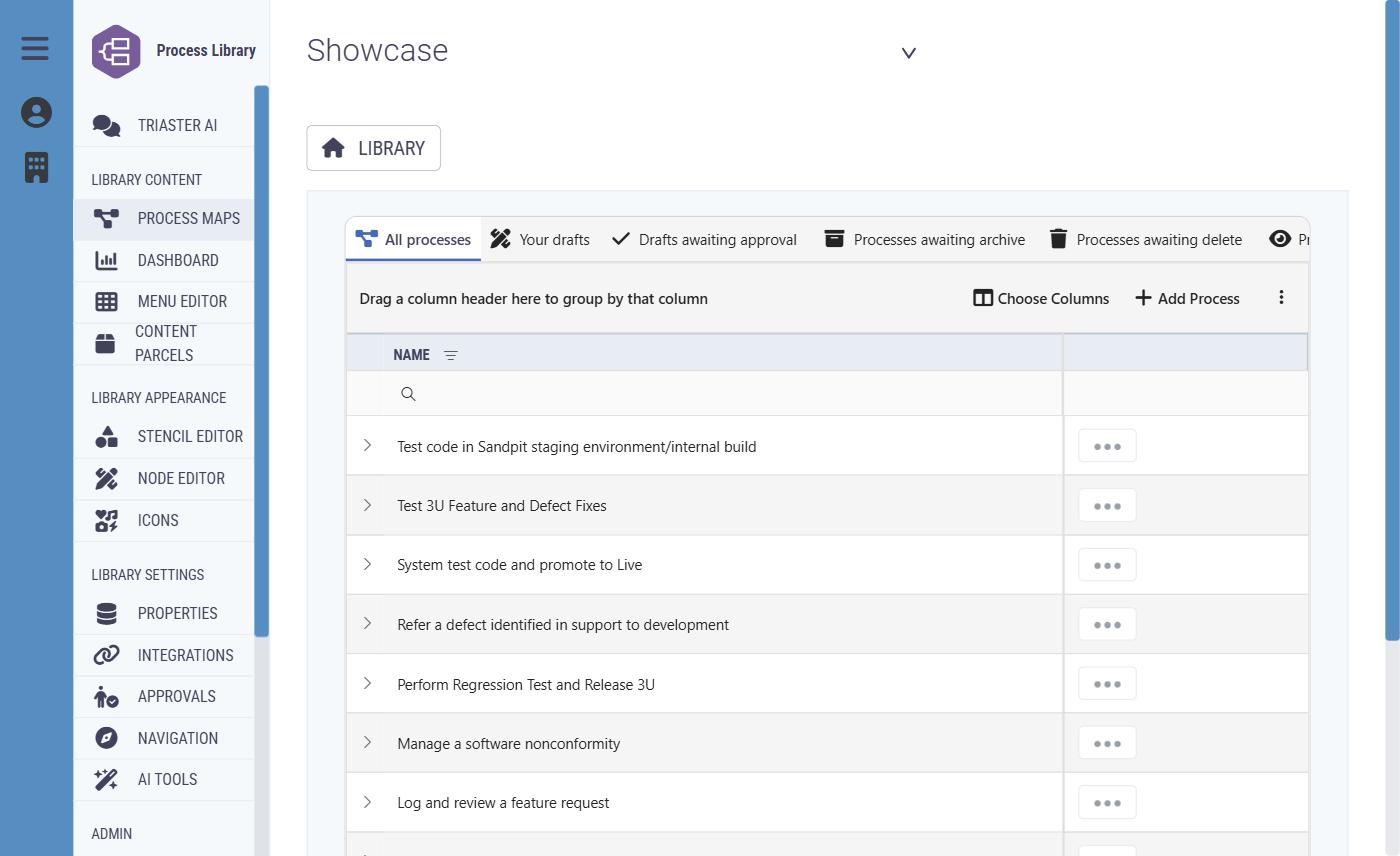The image size is (1400, 856).
Task: Click the Process Library logo
Action: (x=116, y=51)
